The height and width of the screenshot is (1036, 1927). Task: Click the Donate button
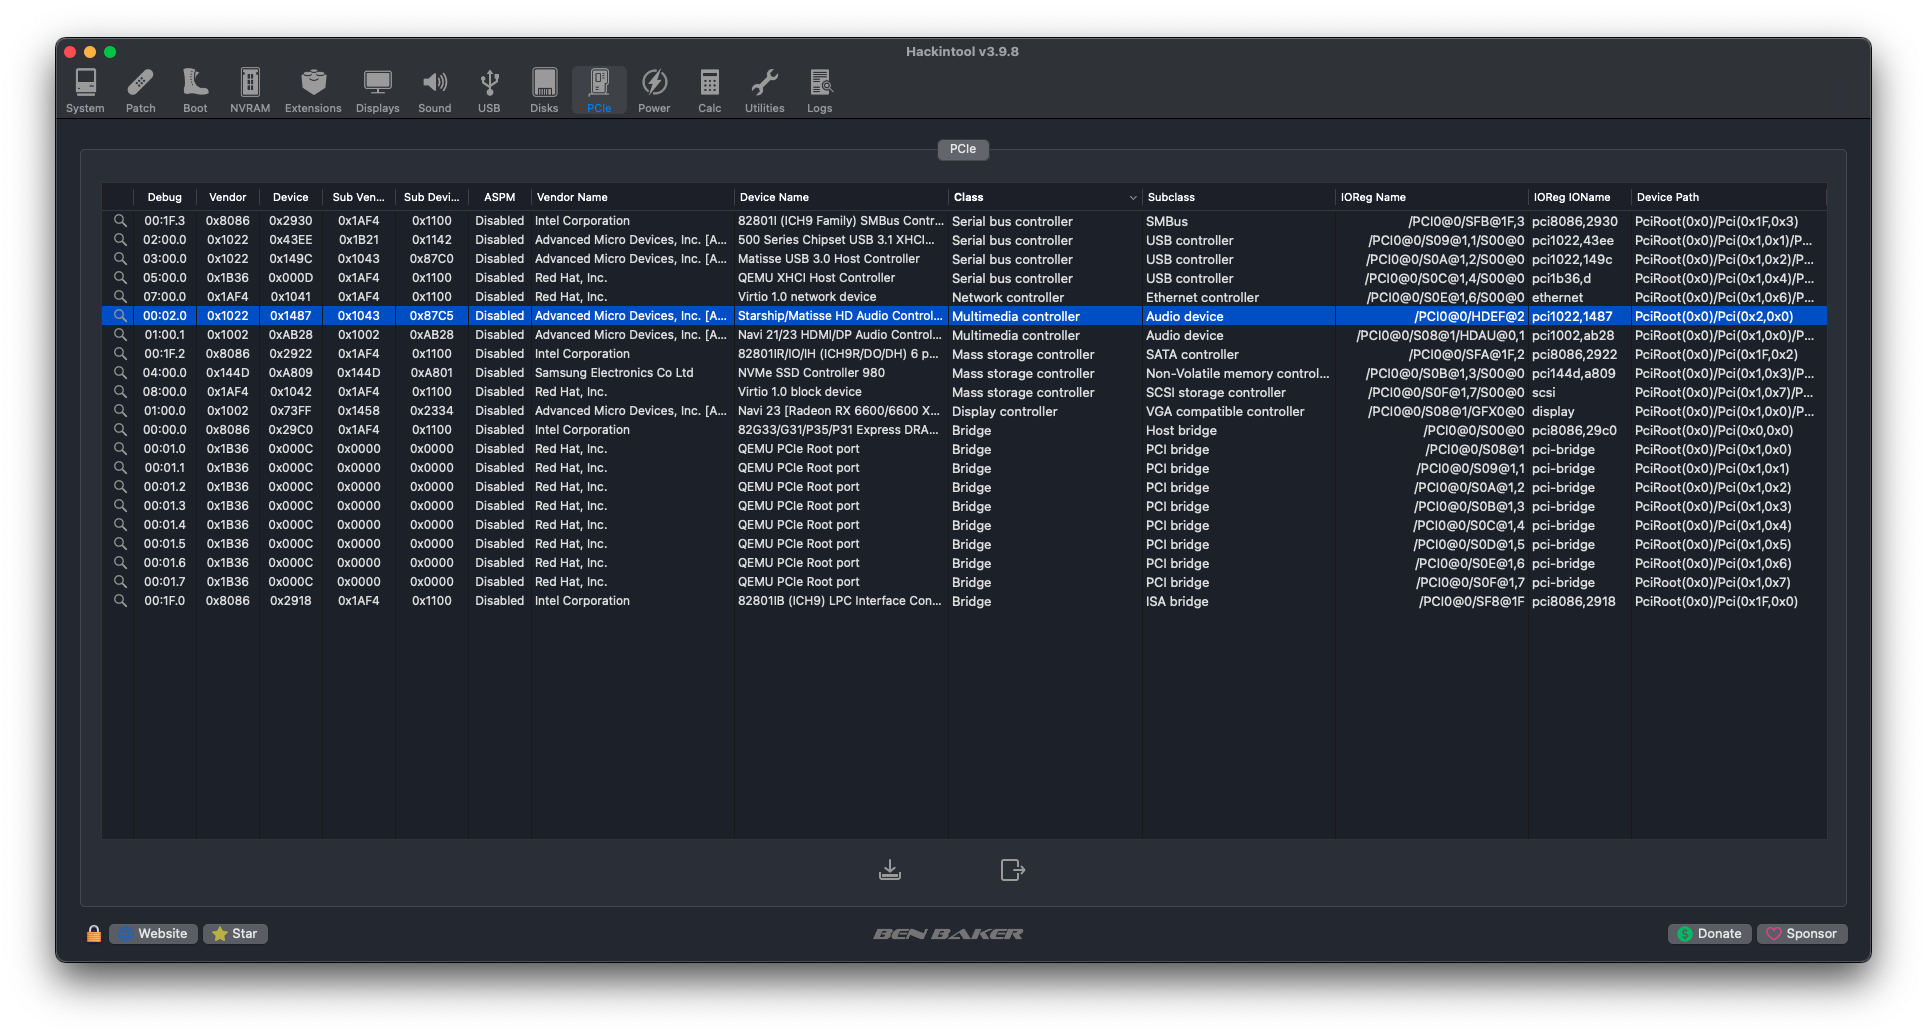pyautogui.click(x=1709, y=934)
